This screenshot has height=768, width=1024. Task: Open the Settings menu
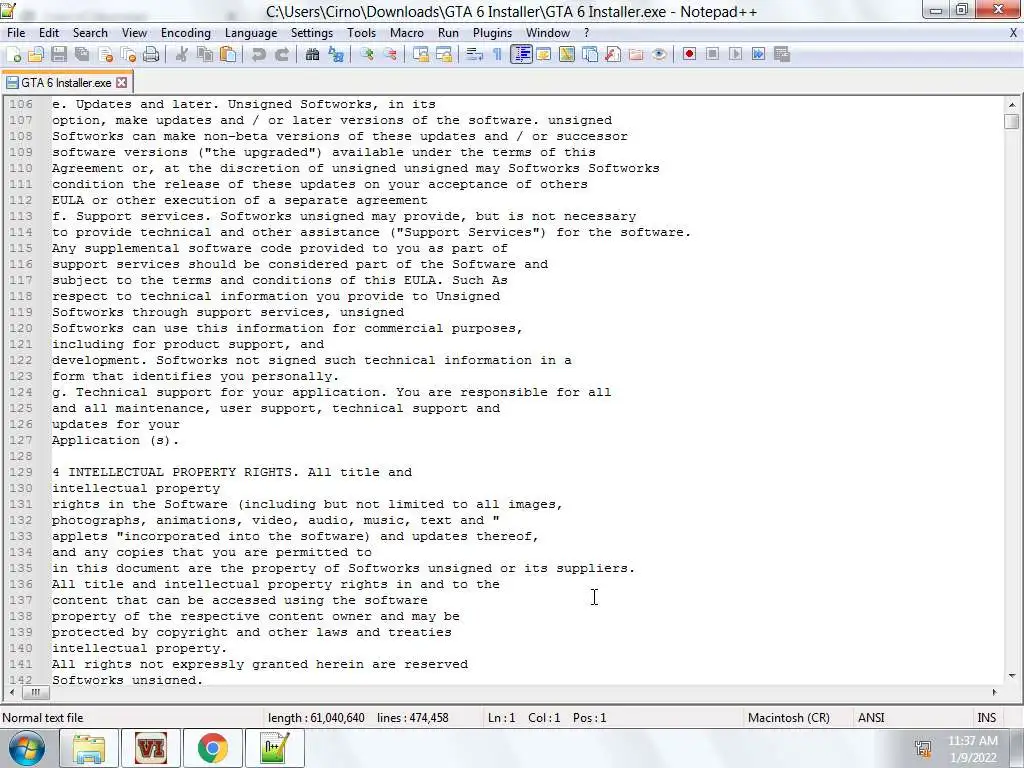pyautogui.click(x=312, y=33)
